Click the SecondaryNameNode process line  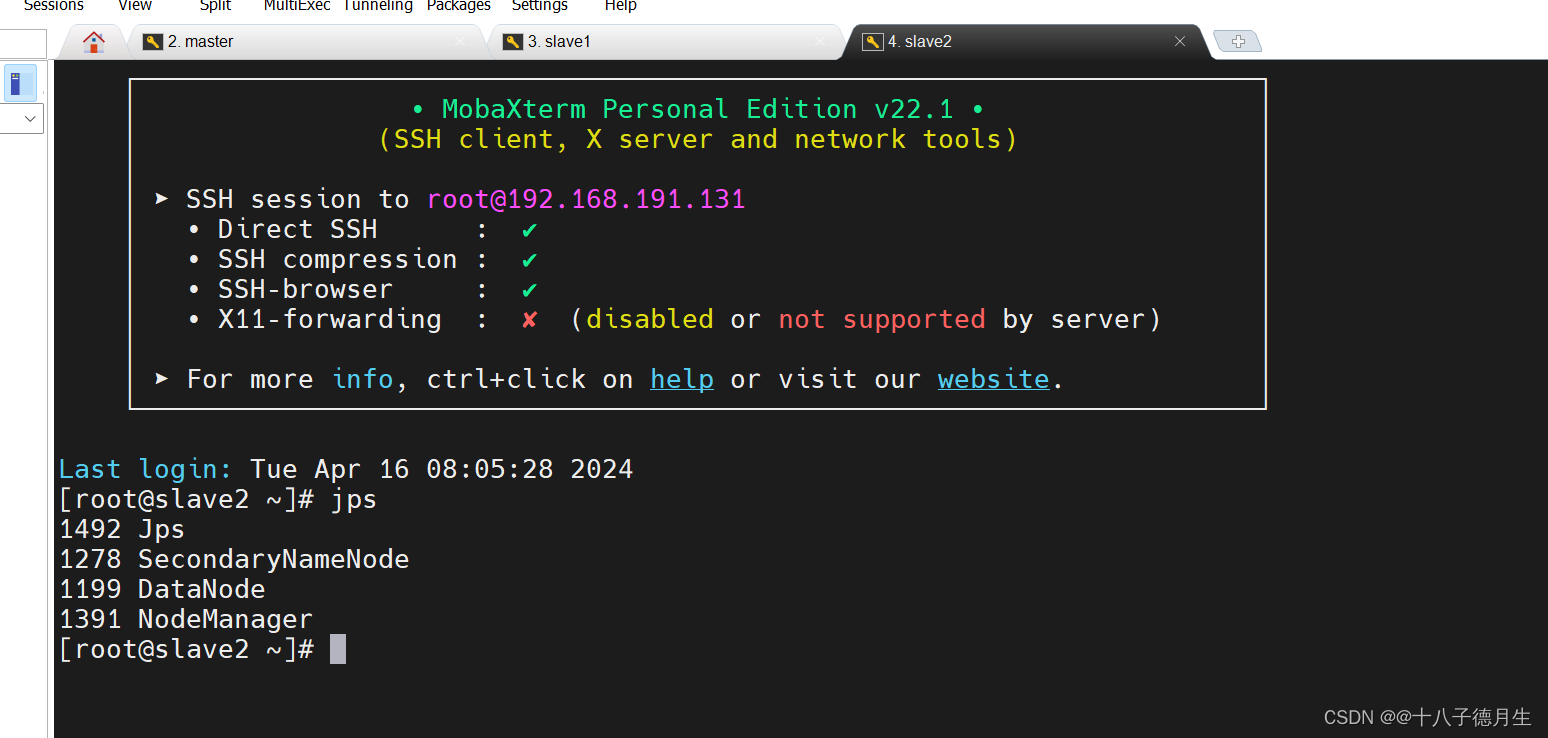(x=234, y=559)
